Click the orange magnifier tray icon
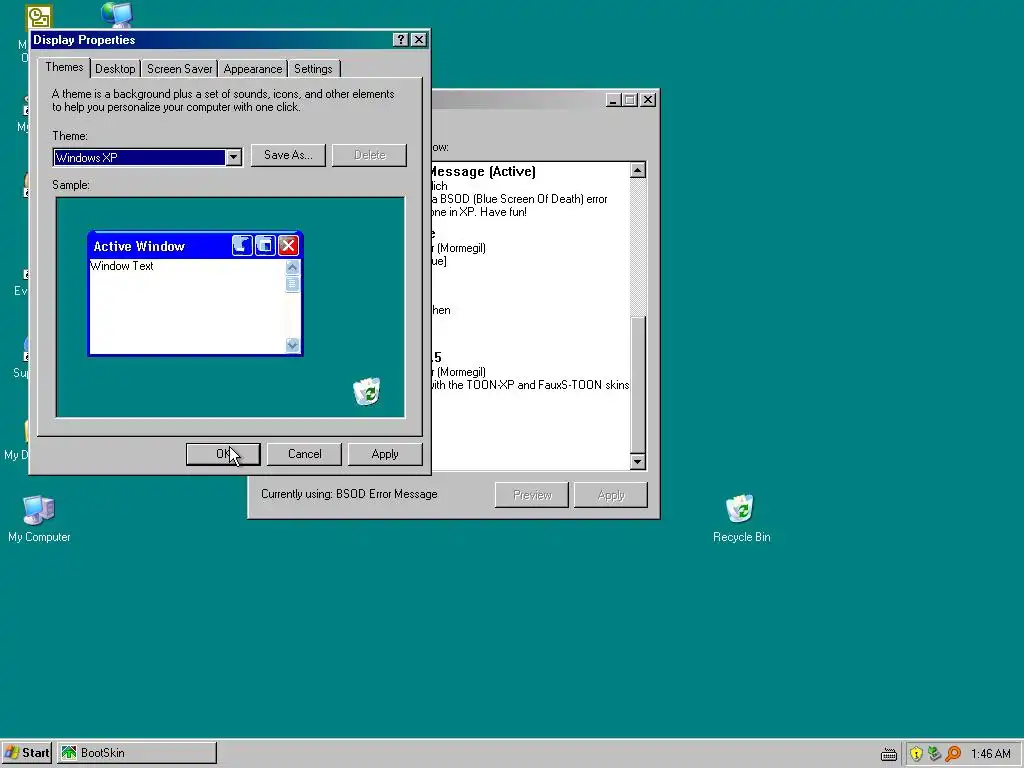Image resolution: width=1024 pixels, height=768 pixels. click(953, 754)
